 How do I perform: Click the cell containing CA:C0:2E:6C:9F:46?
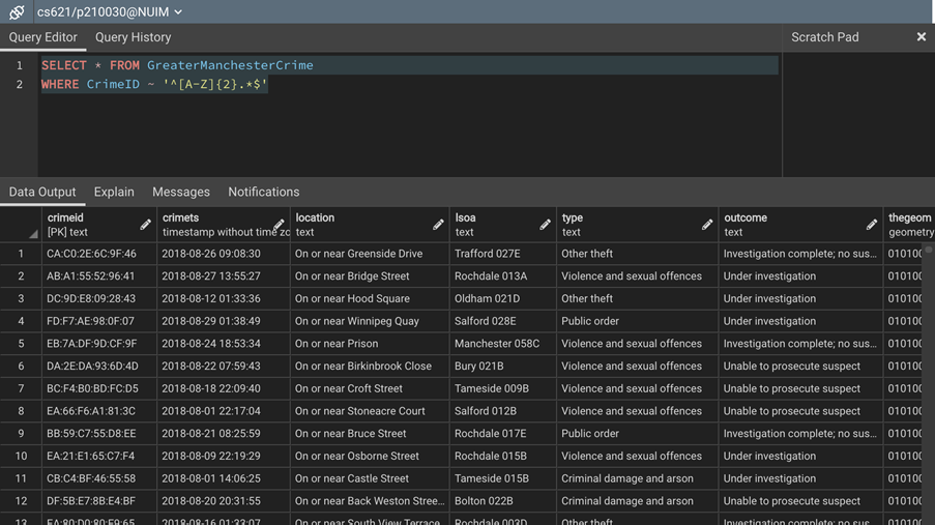pos(91,254)
